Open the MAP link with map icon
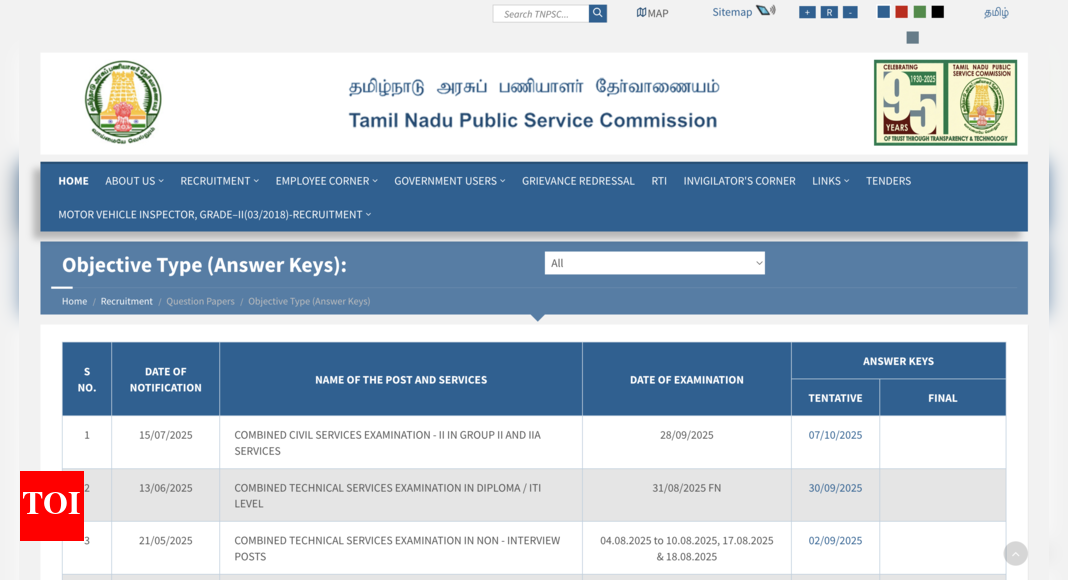This screenshot has width=1068, height=580. point(652,13)
